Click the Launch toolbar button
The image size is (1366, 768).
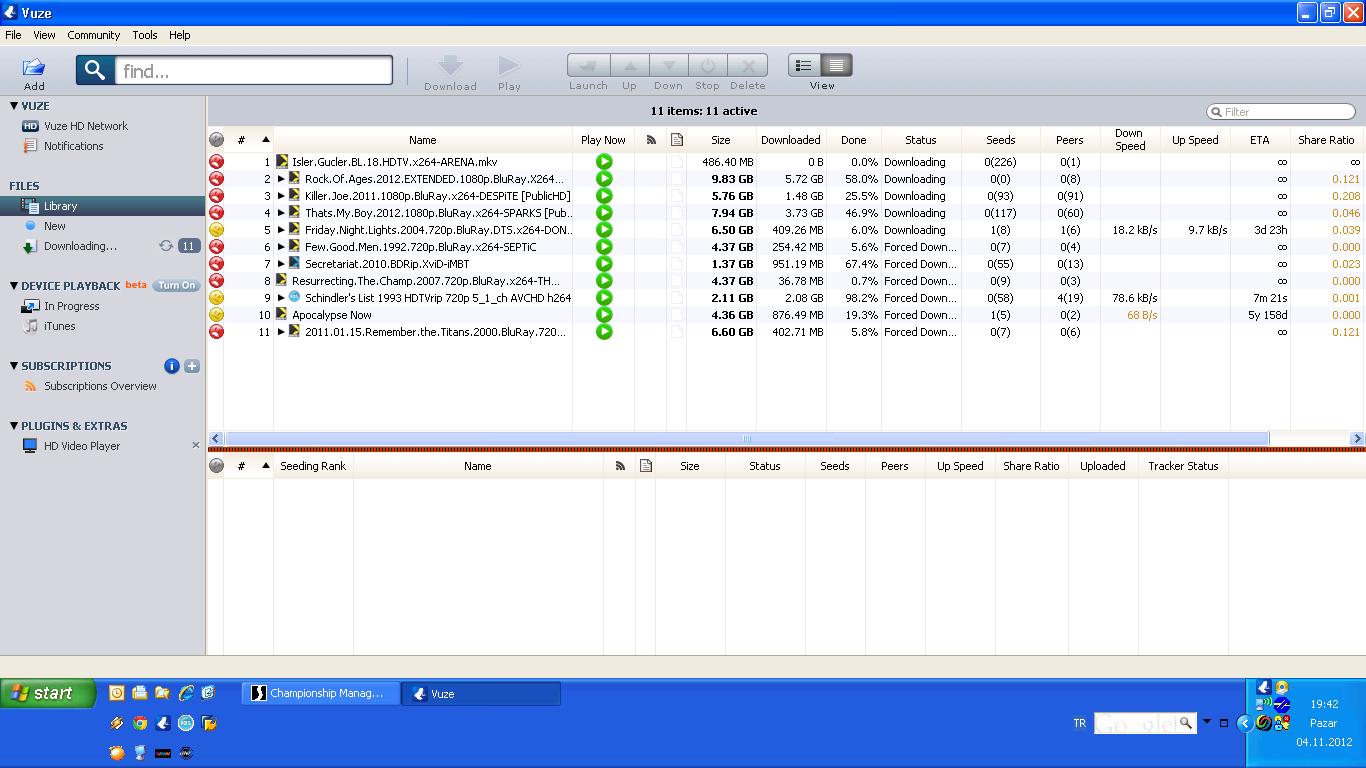(x=588, y=66)
